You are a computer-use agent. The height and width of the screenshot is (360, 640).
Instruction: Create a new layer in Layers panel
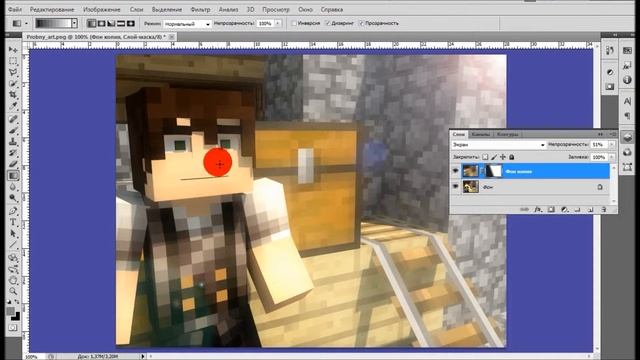click(591, 209)
